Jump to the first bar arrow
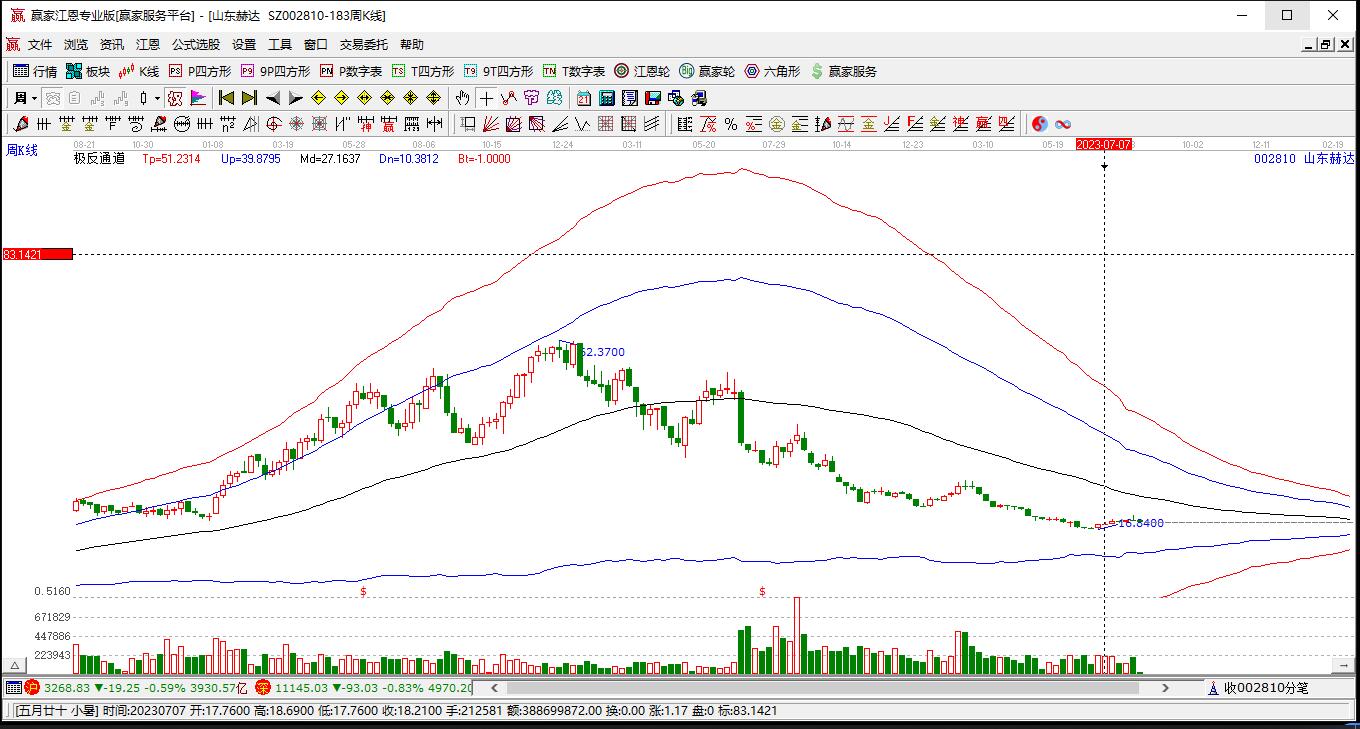This screenshot has width=1360, height=729. pos(227,98)
